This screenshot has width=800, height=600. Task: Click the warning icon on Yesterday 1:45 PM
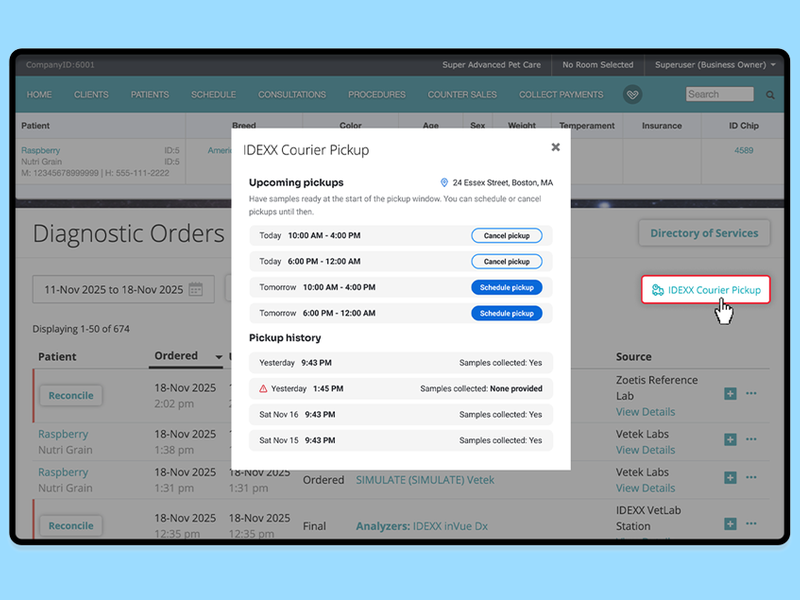(x=263, y=389)
